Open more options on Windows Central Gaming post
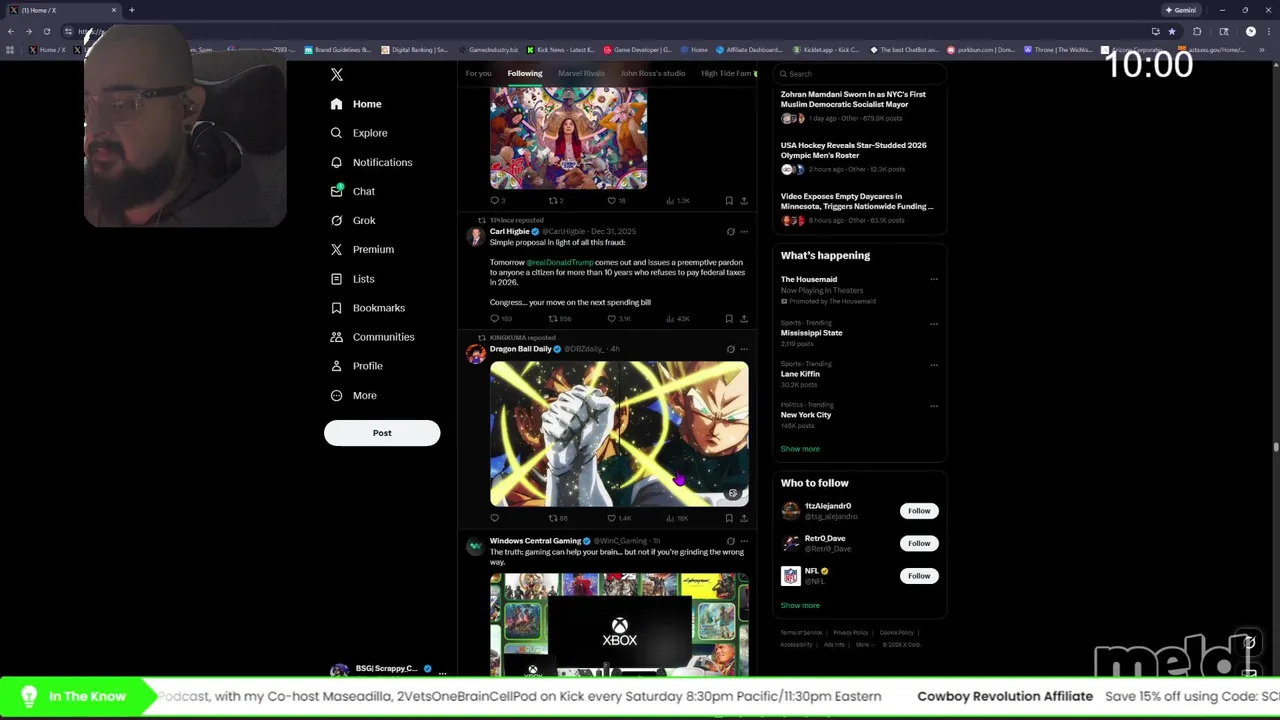The height and width of the screenshot is (720, 1280). [744, 541]
